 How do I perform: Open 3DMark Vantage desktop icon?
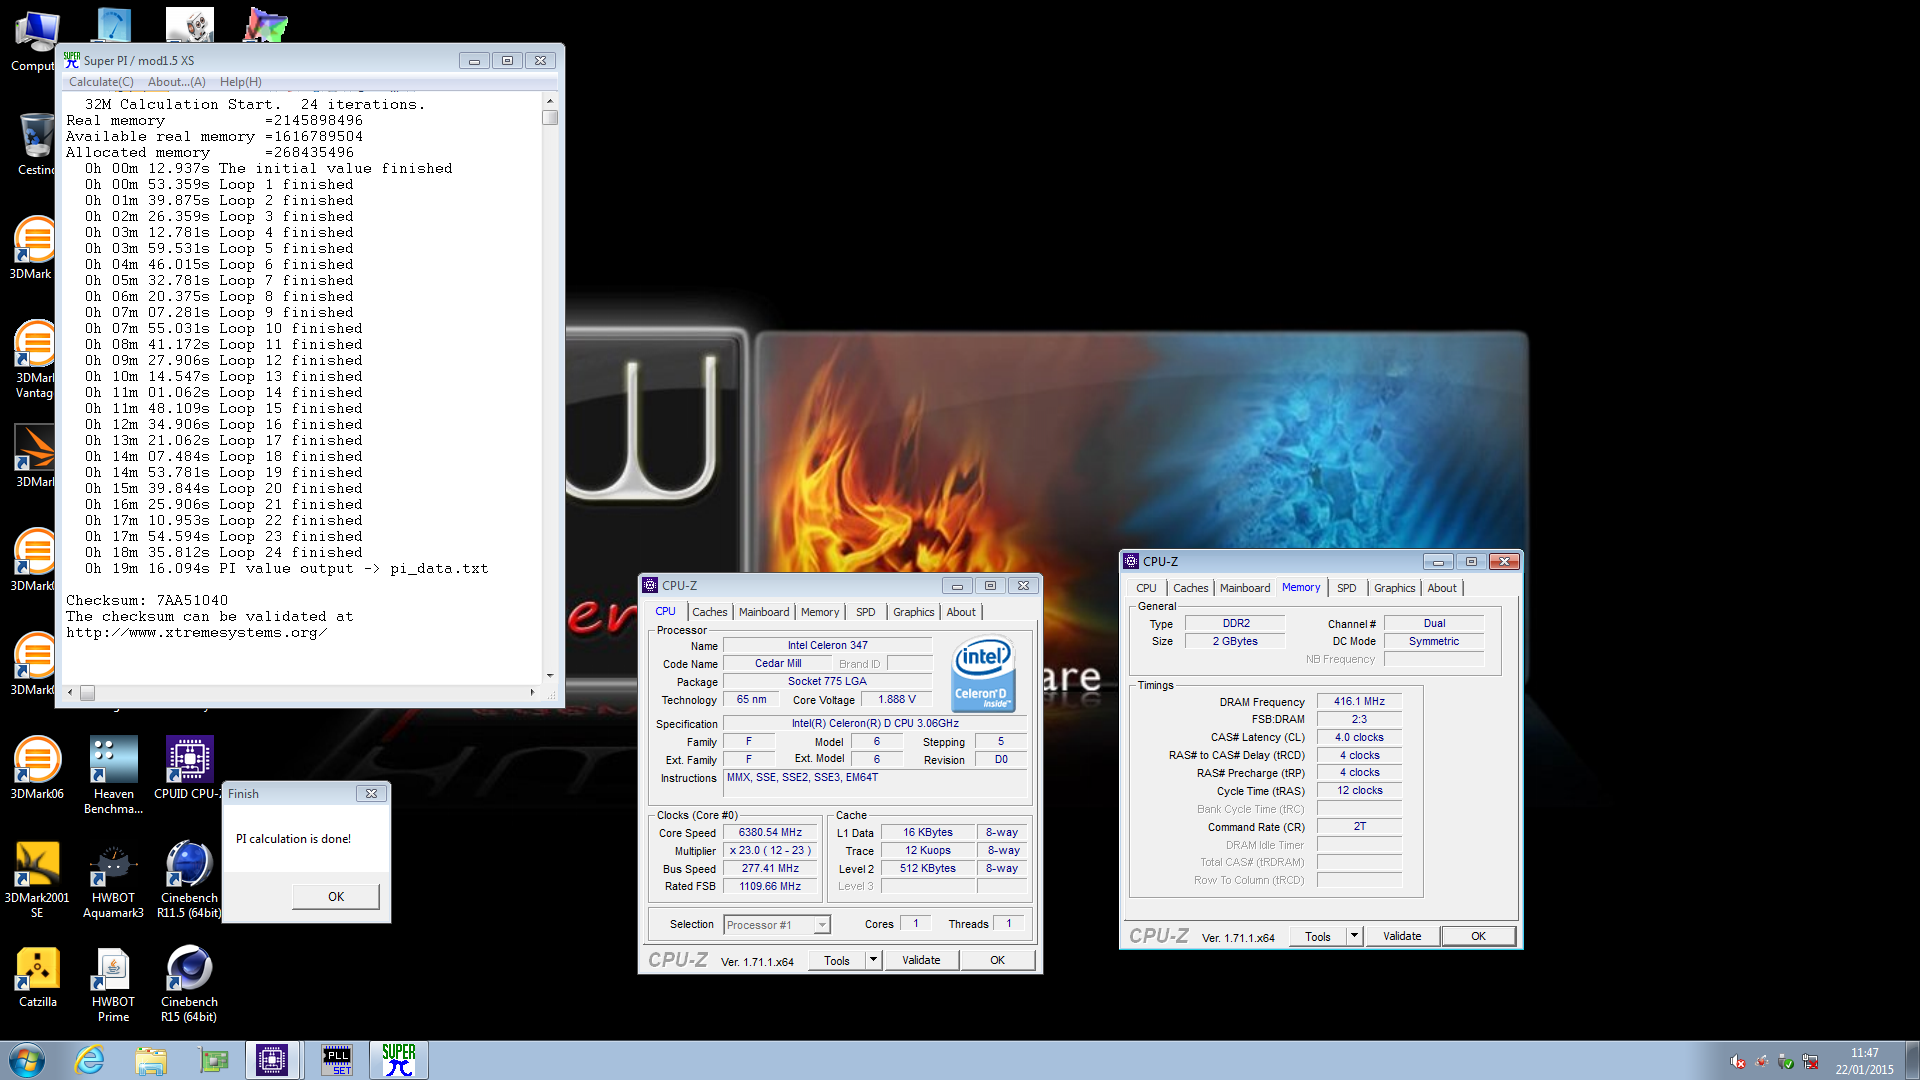pos(34,359)
